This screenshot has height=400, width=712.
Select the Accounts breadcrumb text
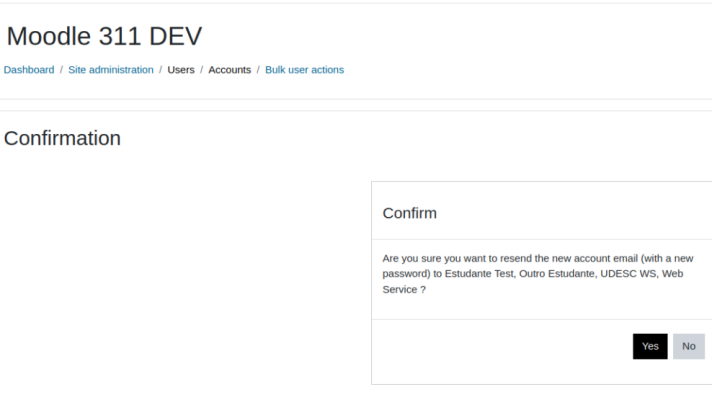[230, 70]
